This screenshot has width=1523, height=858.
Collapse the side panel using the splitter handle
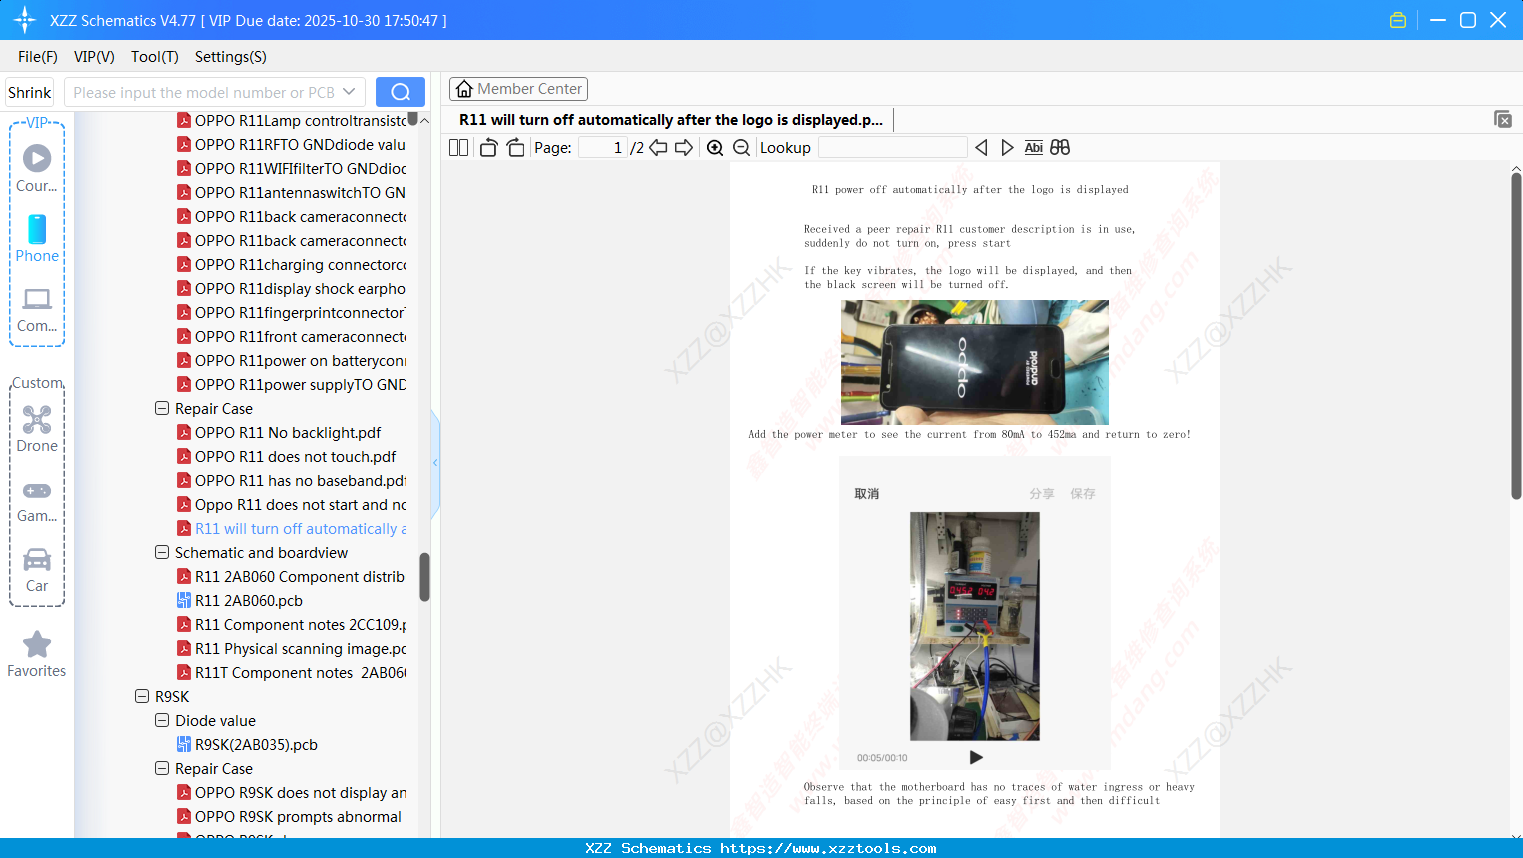[435, 463]
